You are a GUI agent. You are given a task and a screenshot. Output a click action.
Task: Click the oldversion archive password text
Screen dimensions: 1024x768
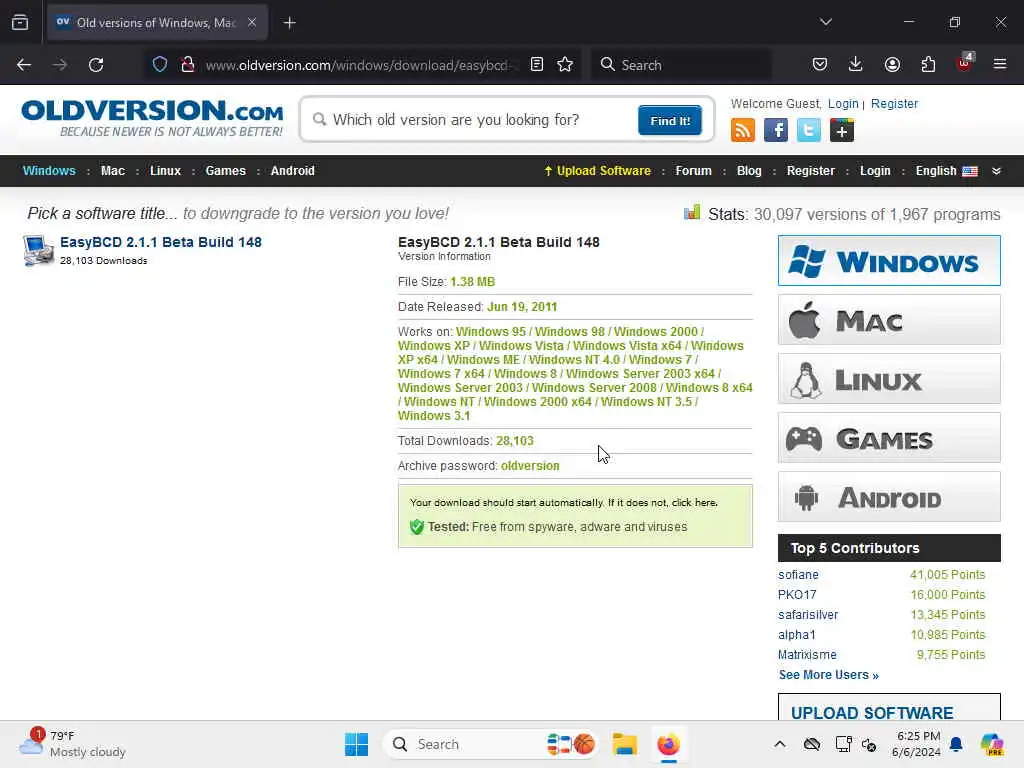(530, 466)
